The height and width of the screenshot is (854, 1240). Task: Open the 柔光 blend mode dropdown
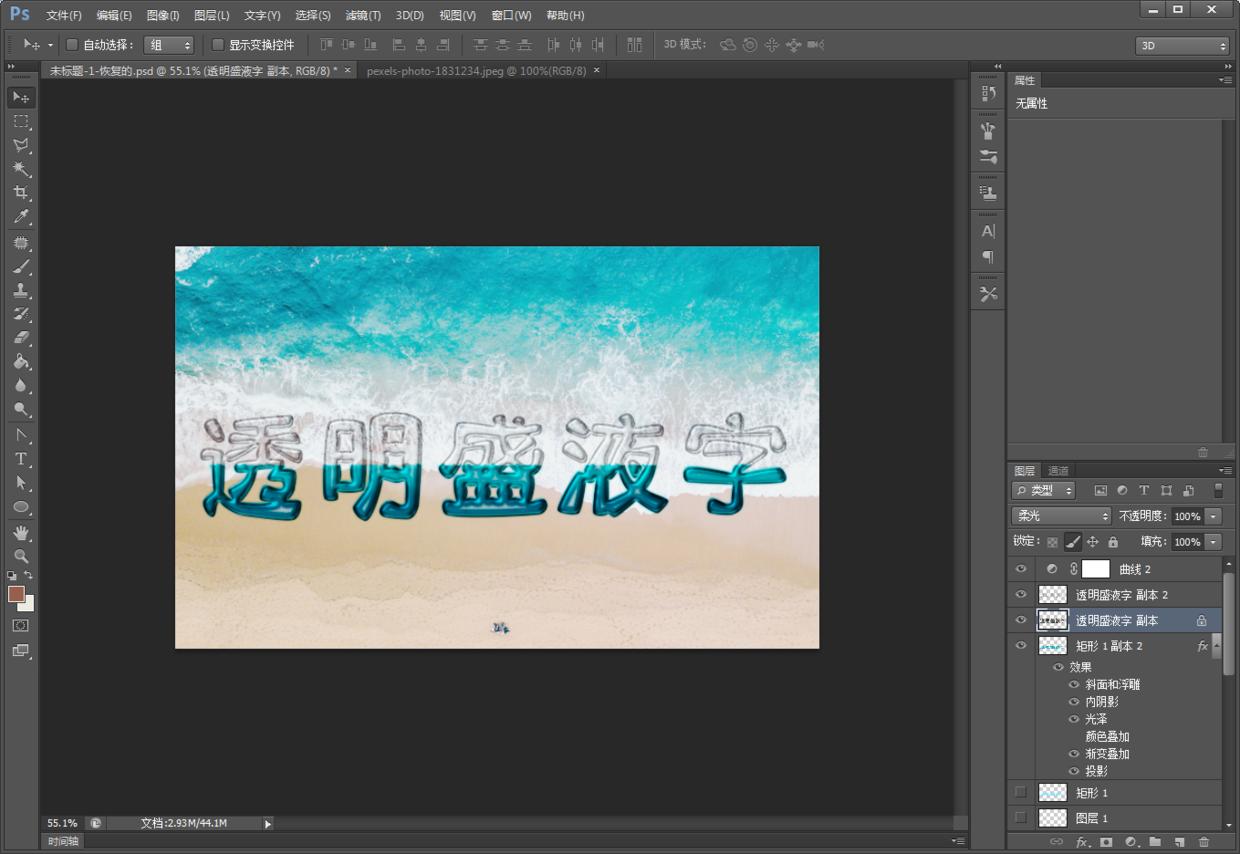point(1059,516)
